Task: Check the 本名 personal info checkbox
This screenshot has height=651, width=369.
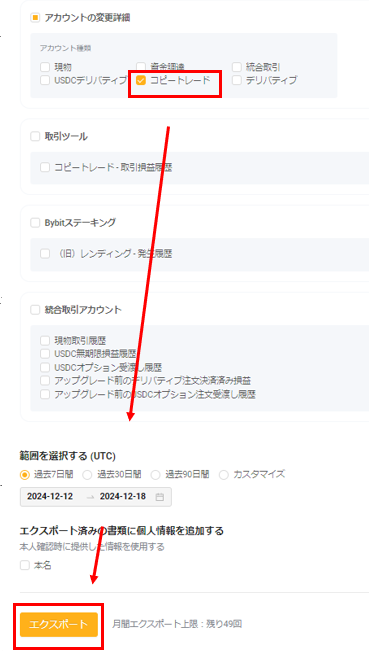Action: tap(25, 565)
